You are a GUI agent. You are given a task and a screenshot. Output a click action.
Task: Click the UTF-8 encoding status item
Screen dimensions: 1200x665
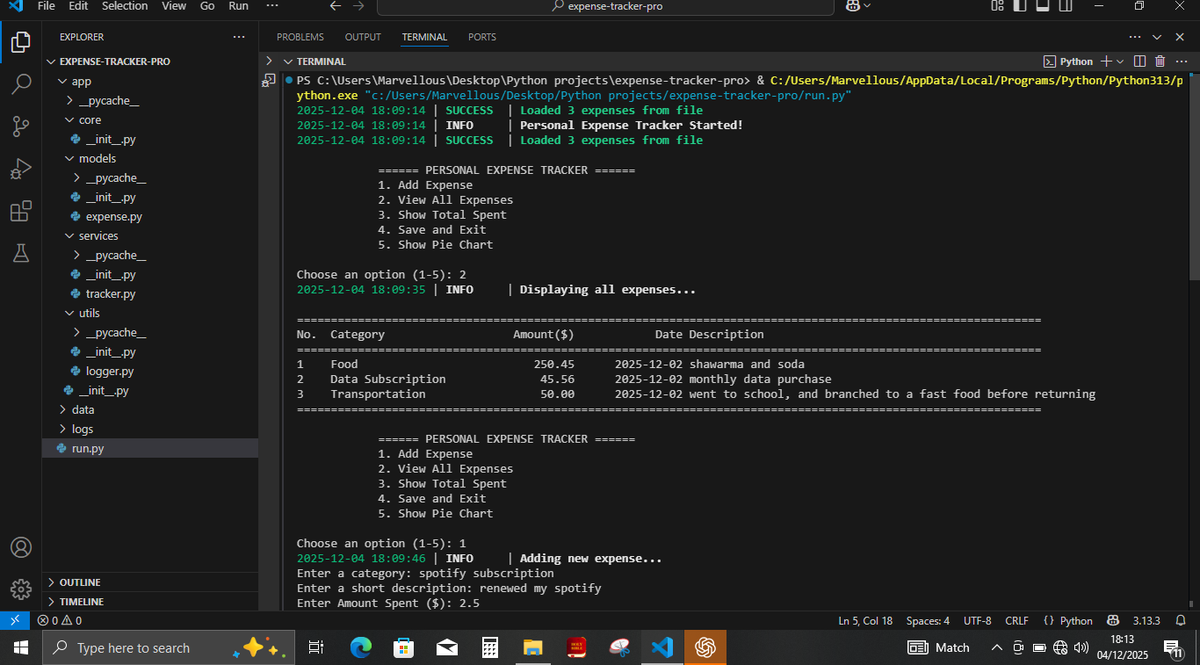pyautogui.click(x=978, y=621)
